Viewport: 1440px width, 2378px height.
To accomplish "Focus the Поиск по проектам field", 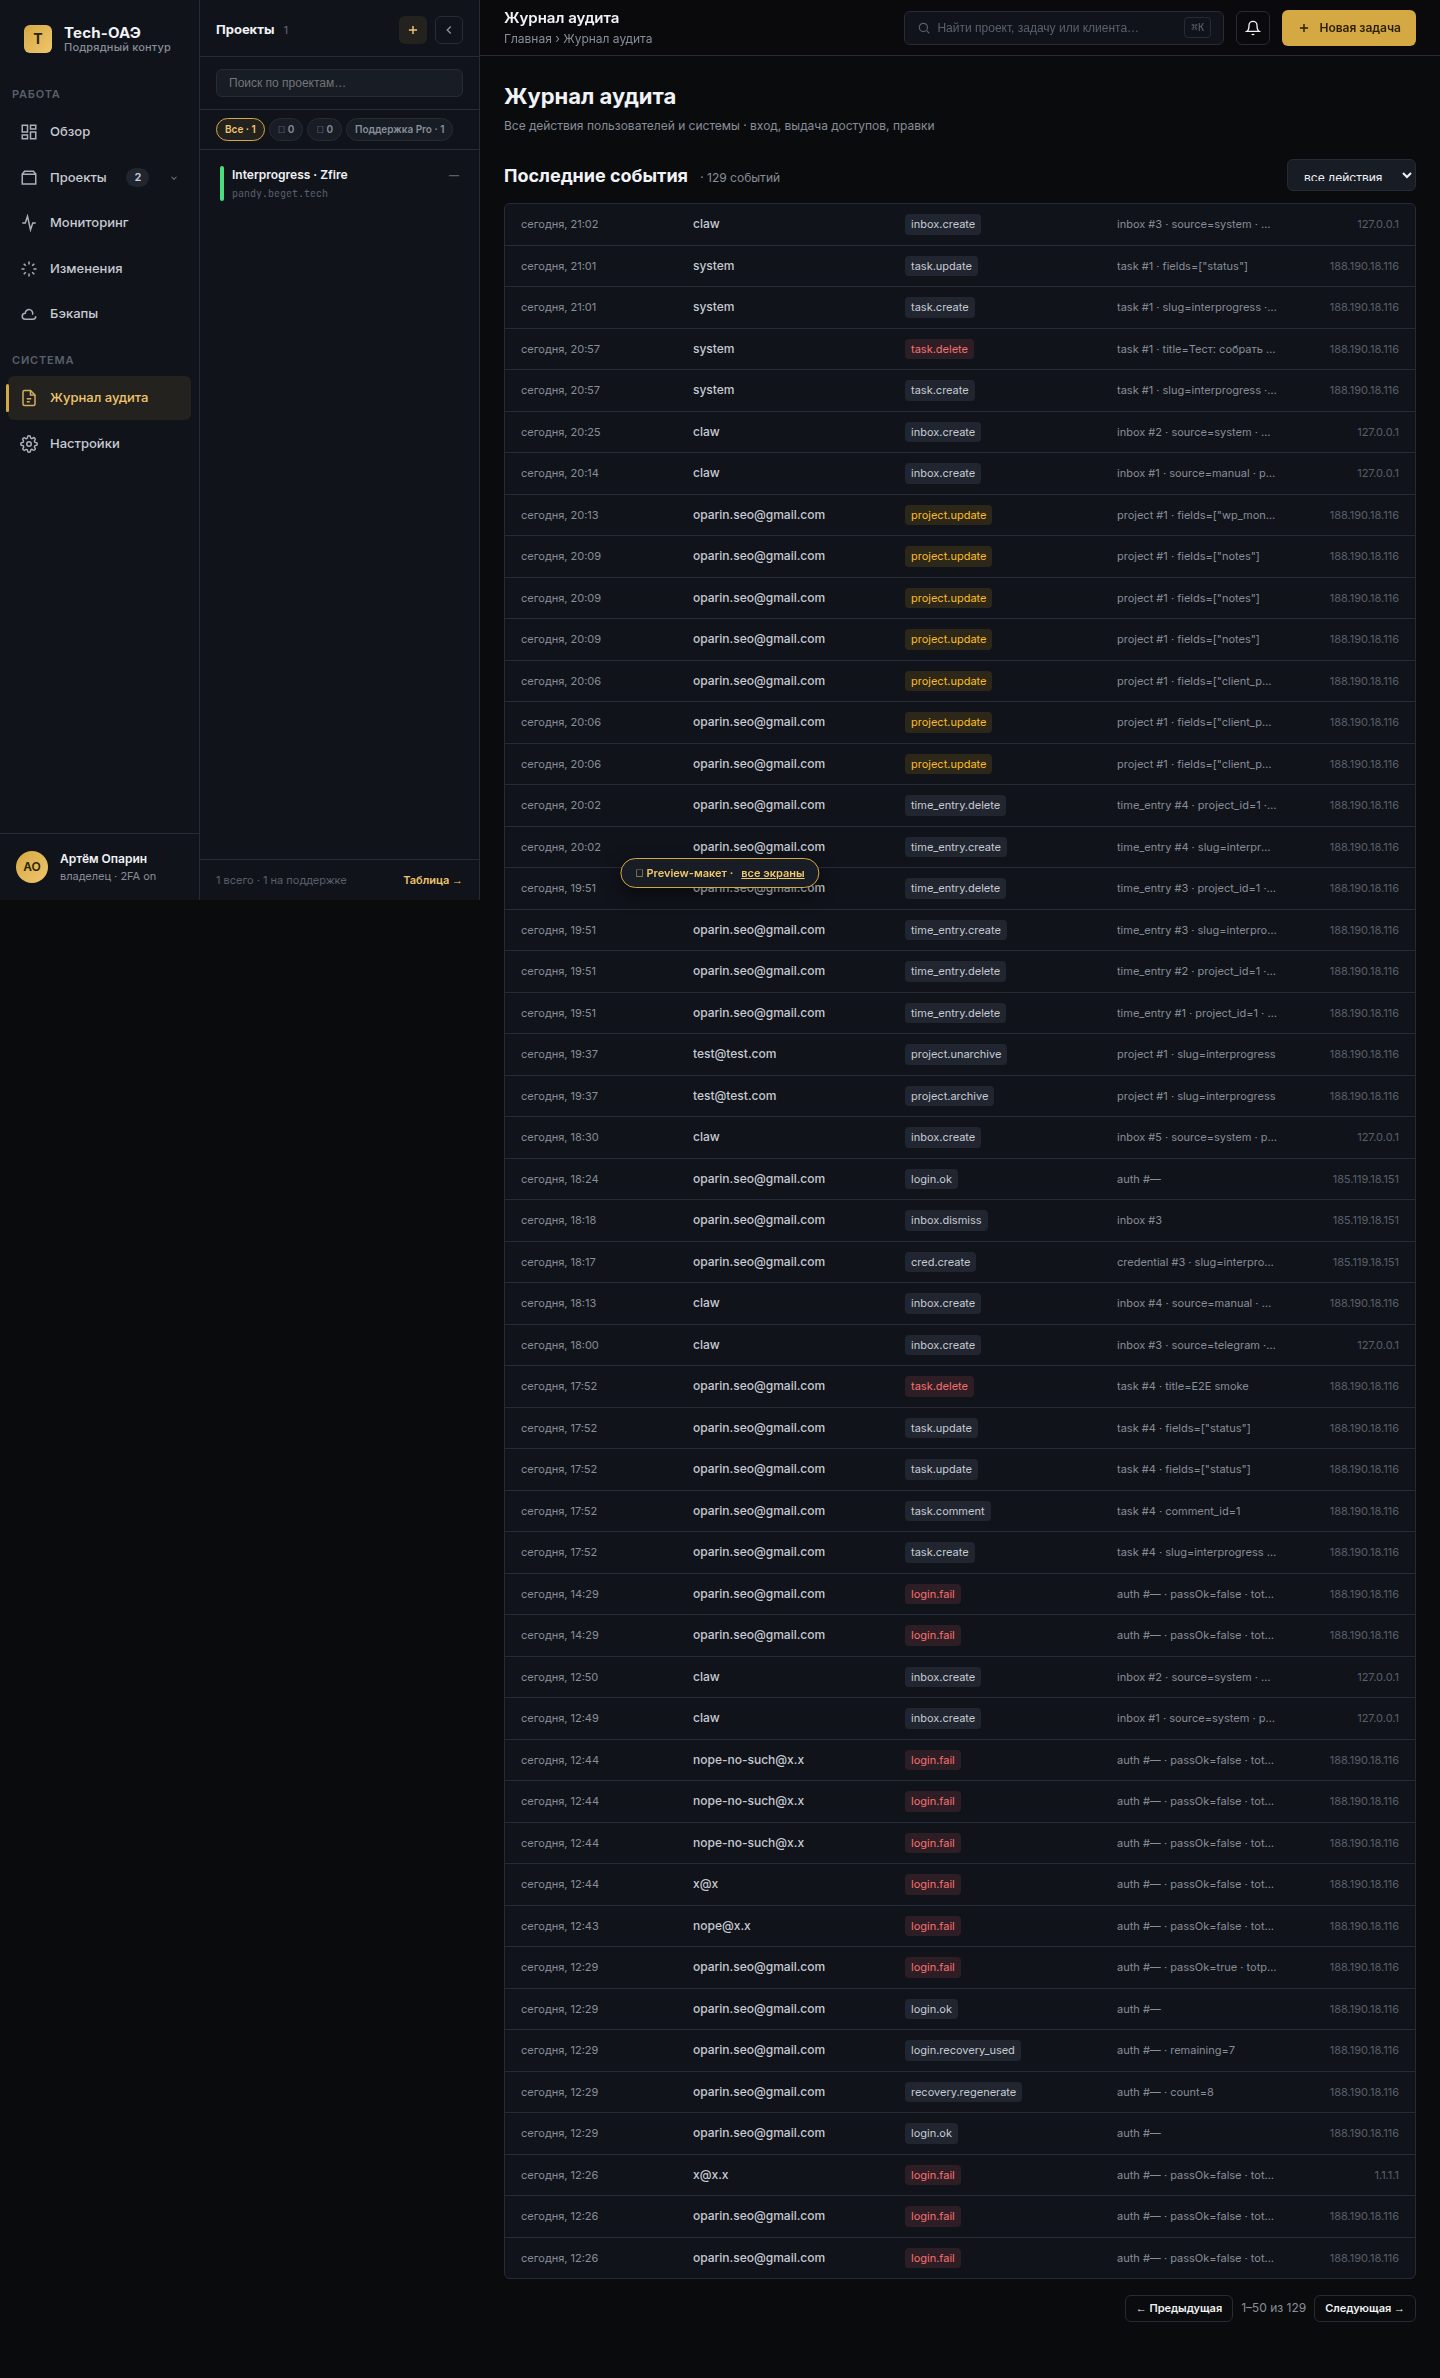I will pos(339,83).
